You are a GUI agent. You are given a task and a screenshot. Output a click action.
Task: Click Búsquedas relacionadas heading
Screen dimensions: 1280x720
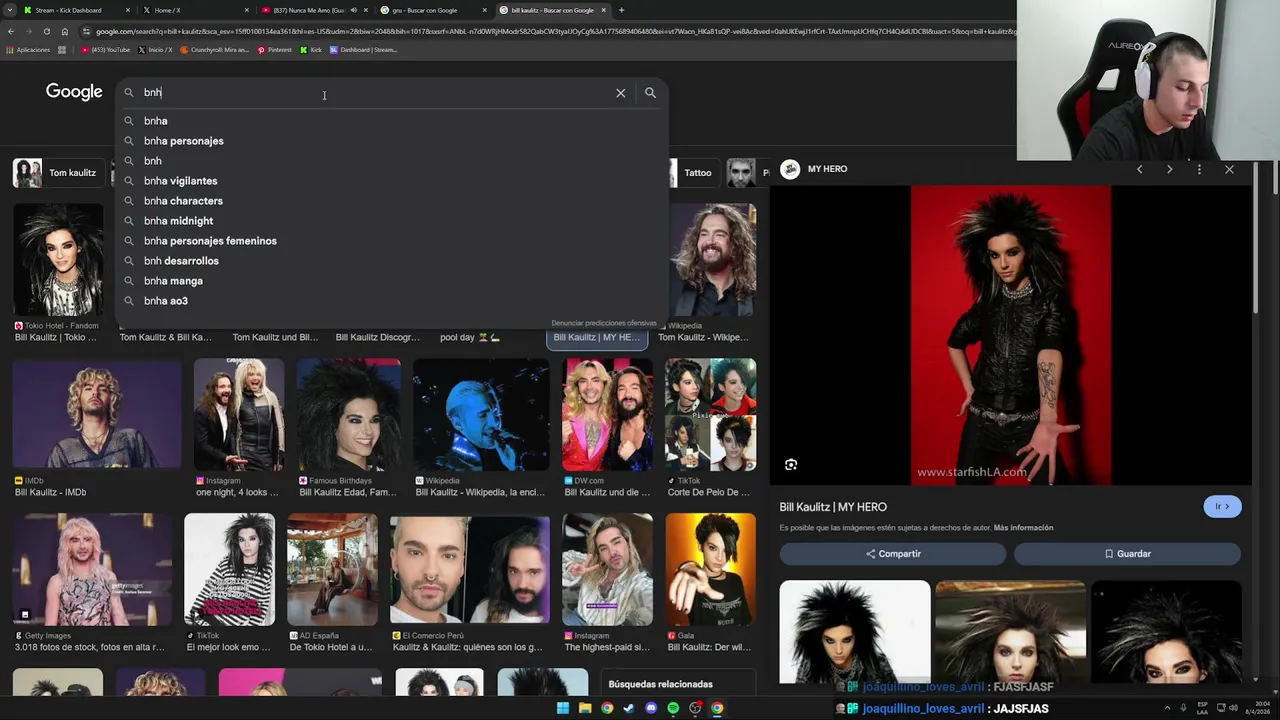tap(660, 684)
